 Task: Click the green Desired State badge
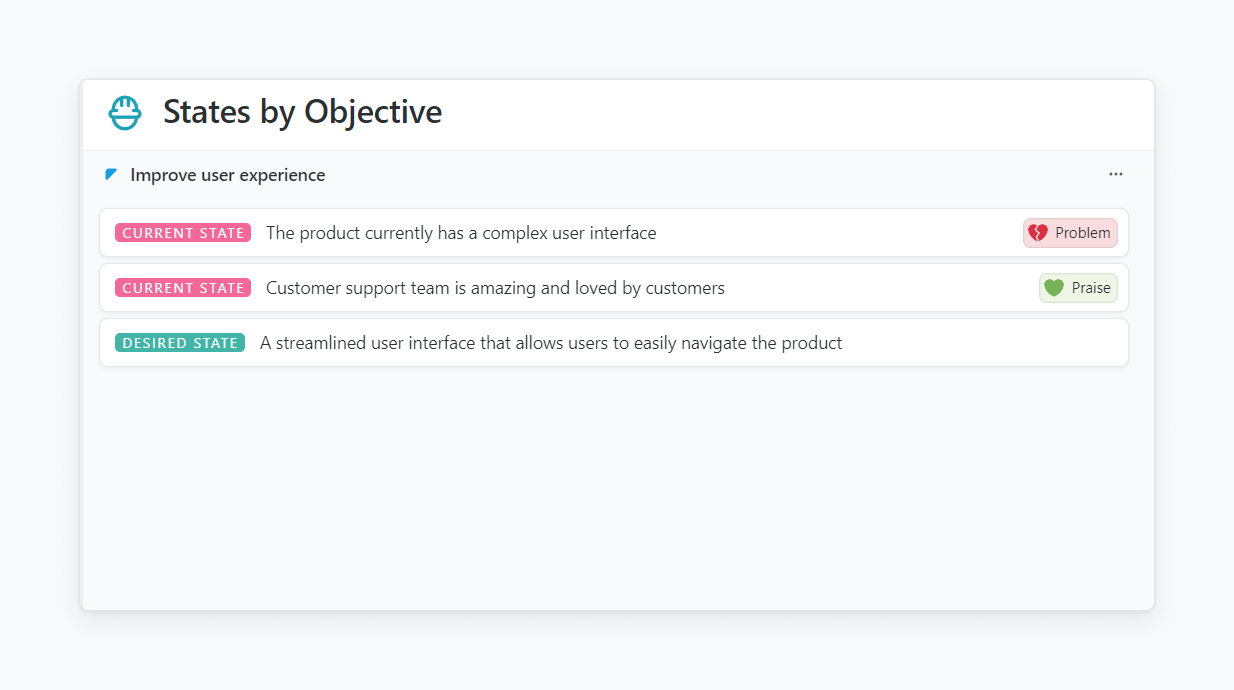point(180,343)
